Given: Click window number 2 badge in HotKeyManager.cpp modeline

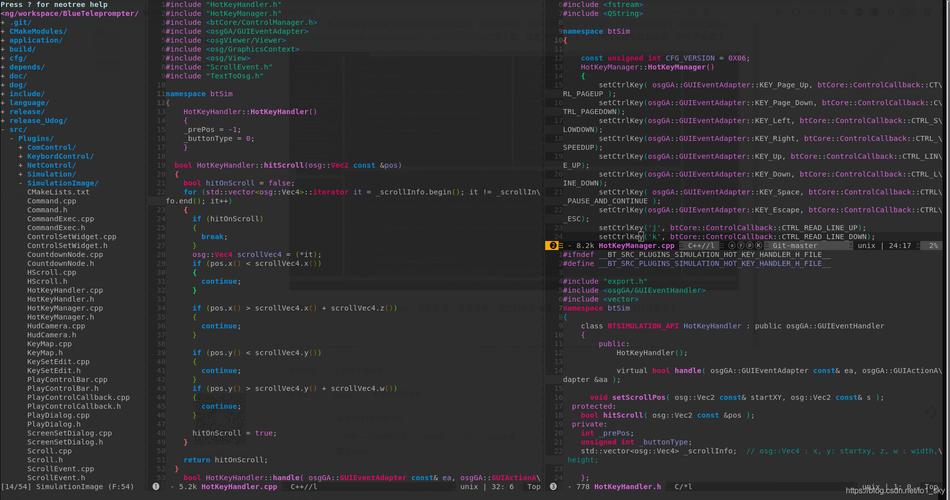Looking at the screenshot, I should pos(551,245).
